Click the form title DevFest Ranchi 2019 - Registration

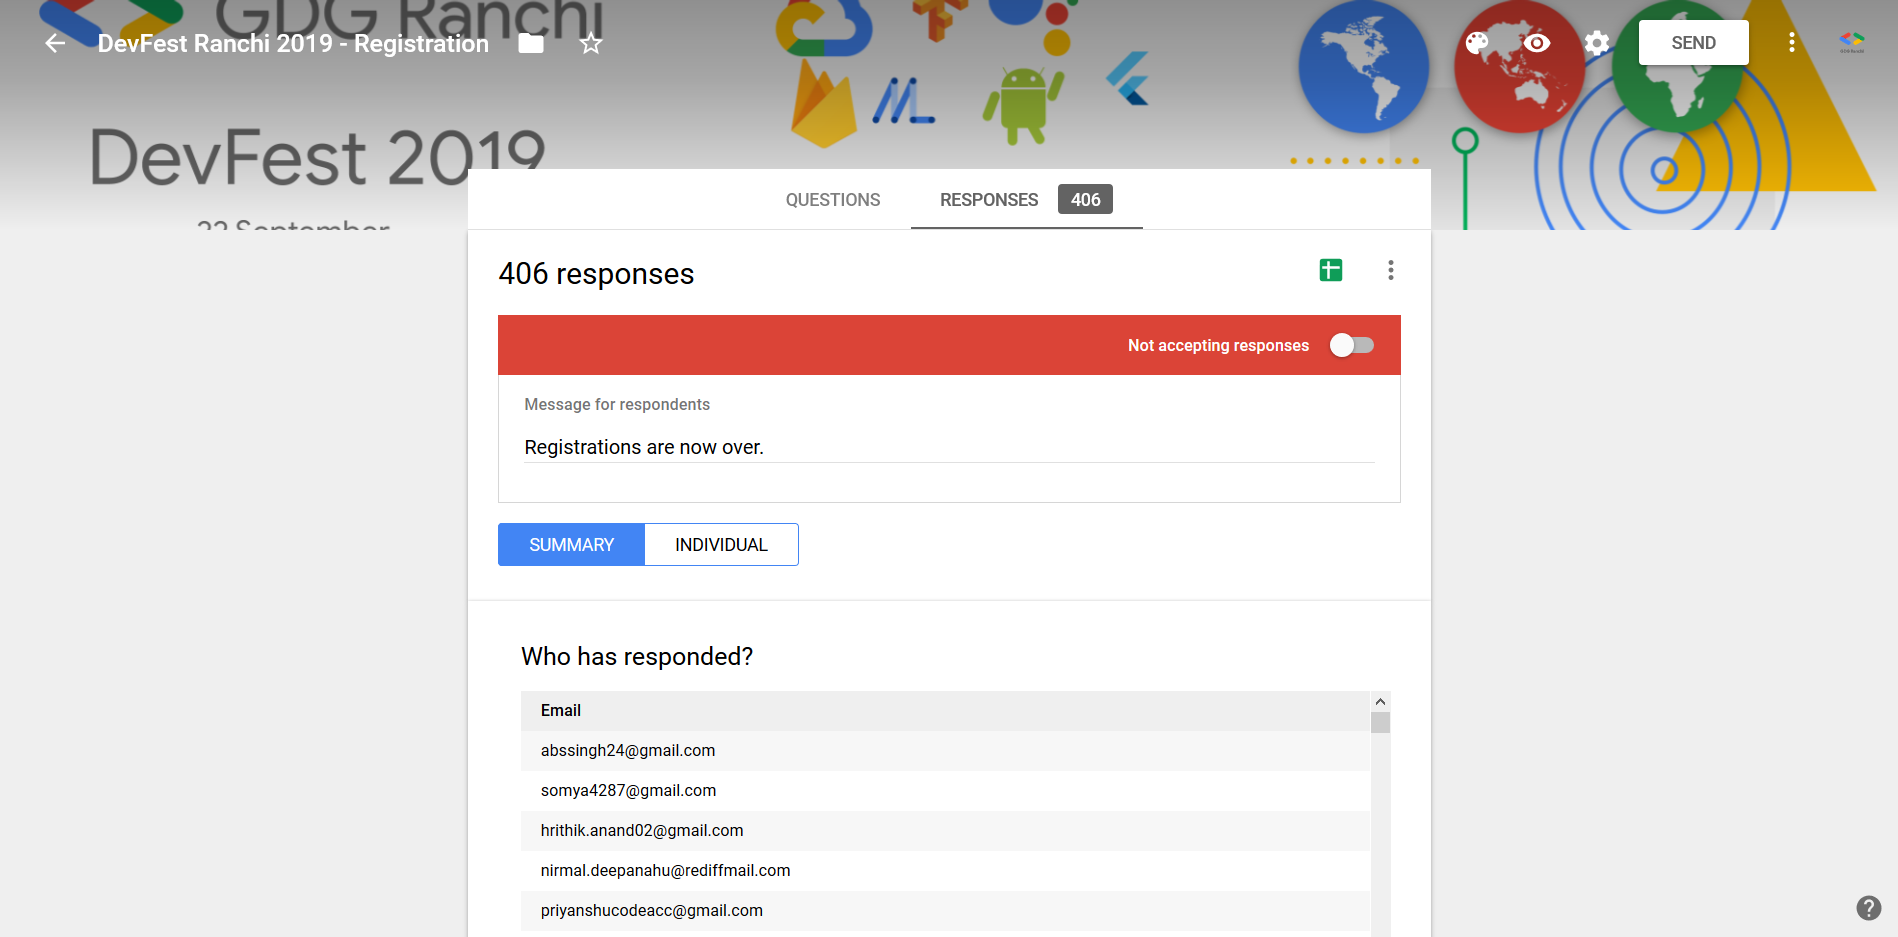coord(293,43)
